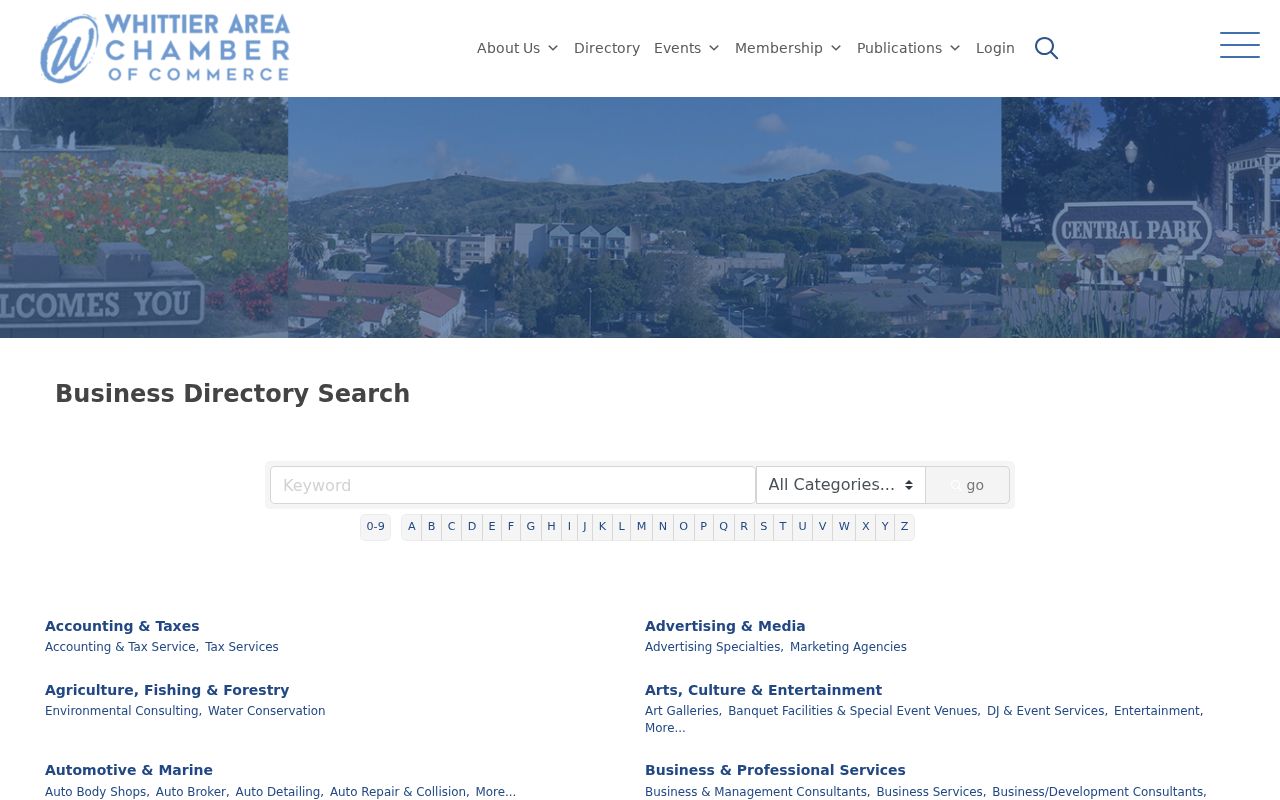Viewport: 1280px width, 800px height.
Task: Filter directory by letter H
Action: [551, 527]
